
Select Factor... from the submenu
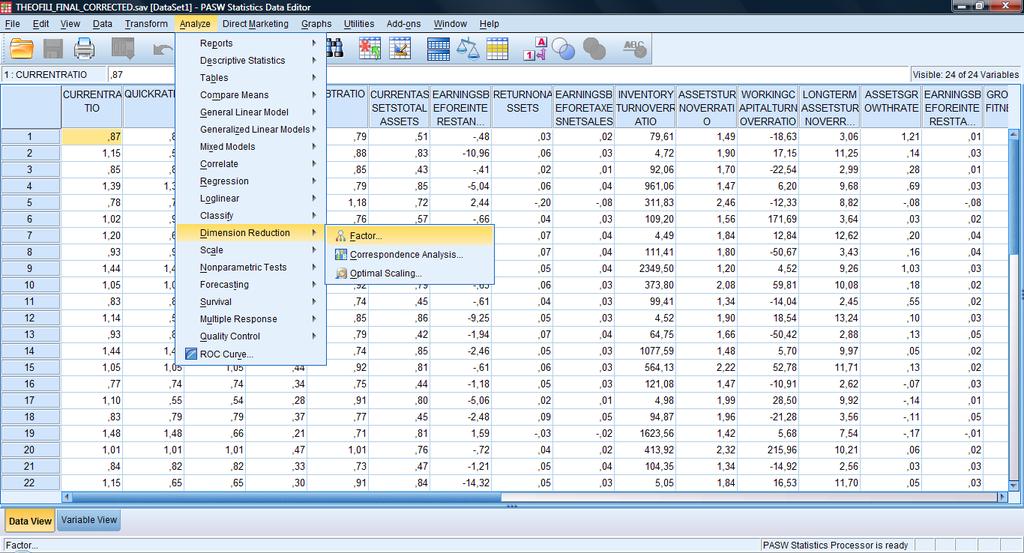[x=410, y=236]
